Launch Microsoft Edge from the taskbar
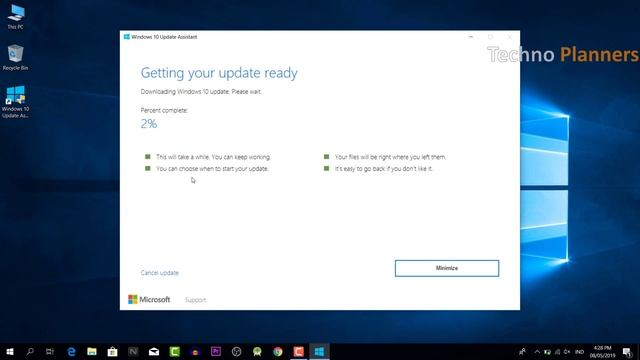The width and height of the screenshot is (640, 360). coord(71,351)
